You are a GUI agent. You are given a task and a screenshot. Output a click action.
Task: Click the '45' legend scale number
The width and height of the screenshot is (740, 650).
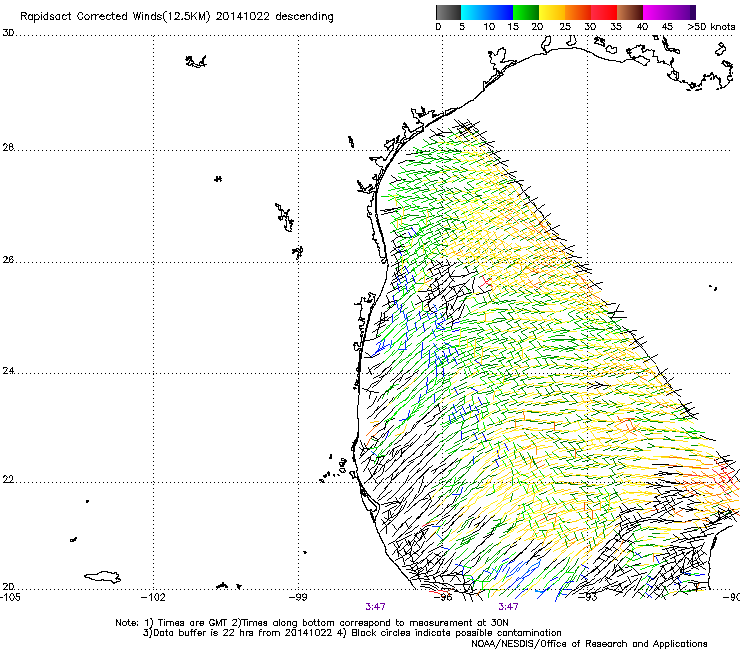[667, 27]
